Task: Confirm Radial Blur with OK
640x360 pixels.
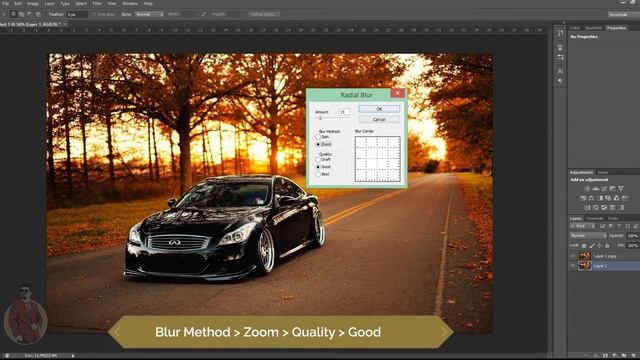Action: 379,109
